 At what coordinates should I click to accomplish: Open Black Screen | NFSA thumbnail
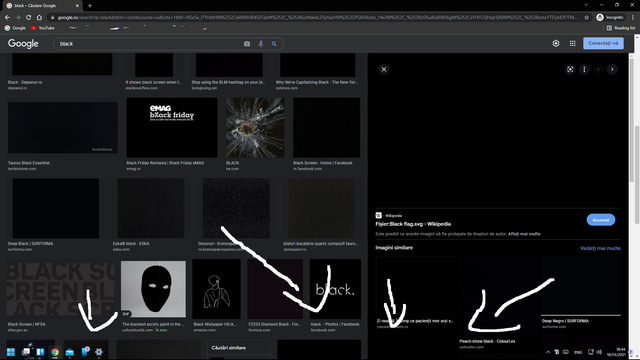(x=61, y=289)
